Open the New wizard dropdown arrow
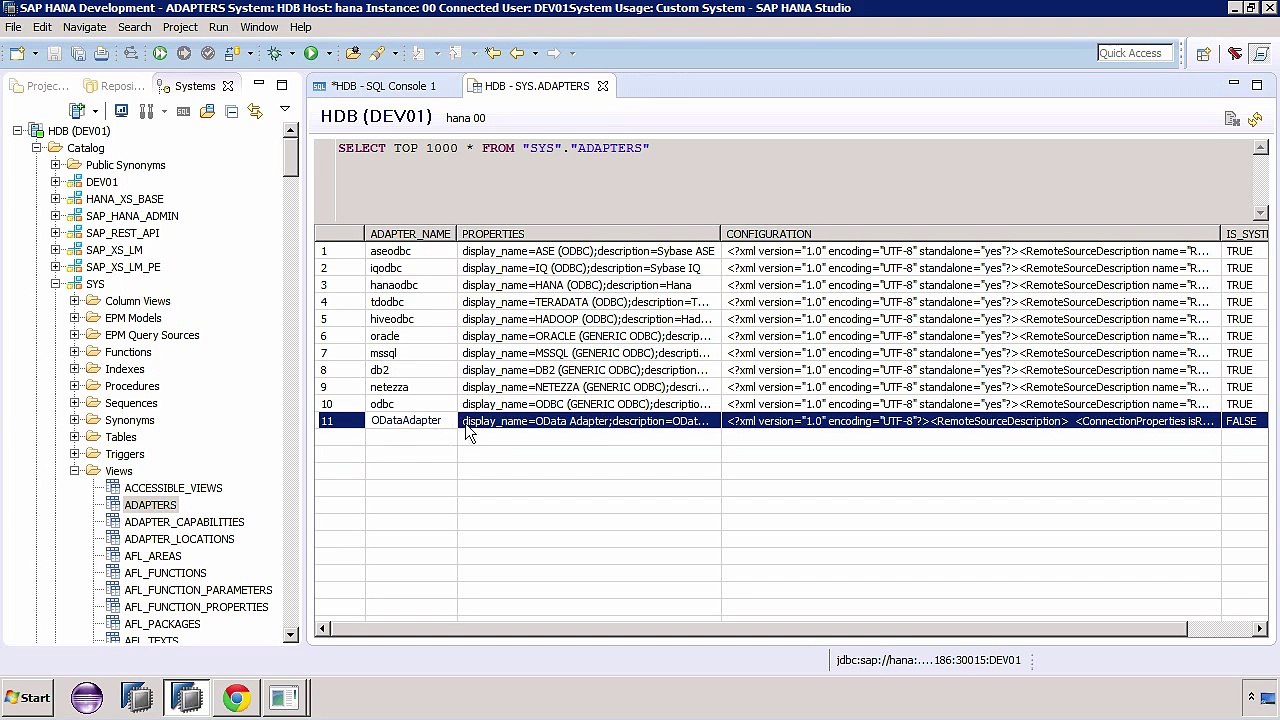This screenshot has width=1280, height=720. [34, 54]
